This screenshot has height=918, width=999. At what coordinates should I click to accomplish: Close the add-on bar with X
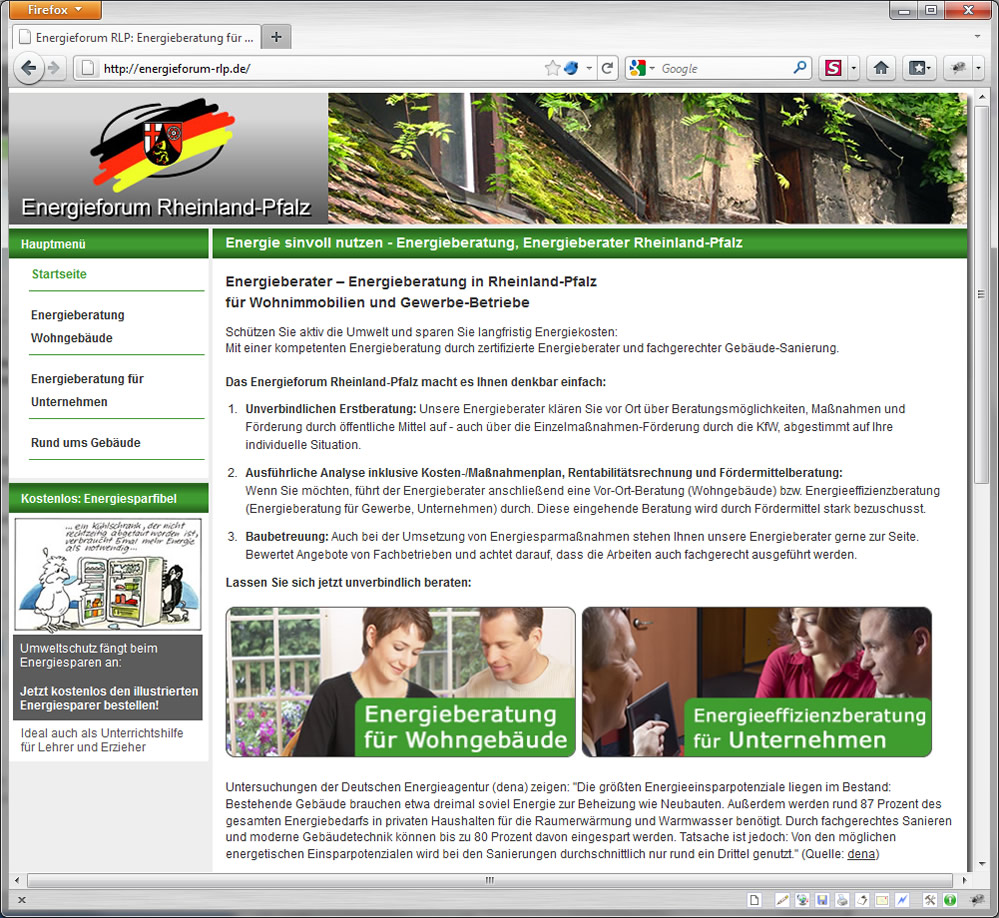coord(22,900)
